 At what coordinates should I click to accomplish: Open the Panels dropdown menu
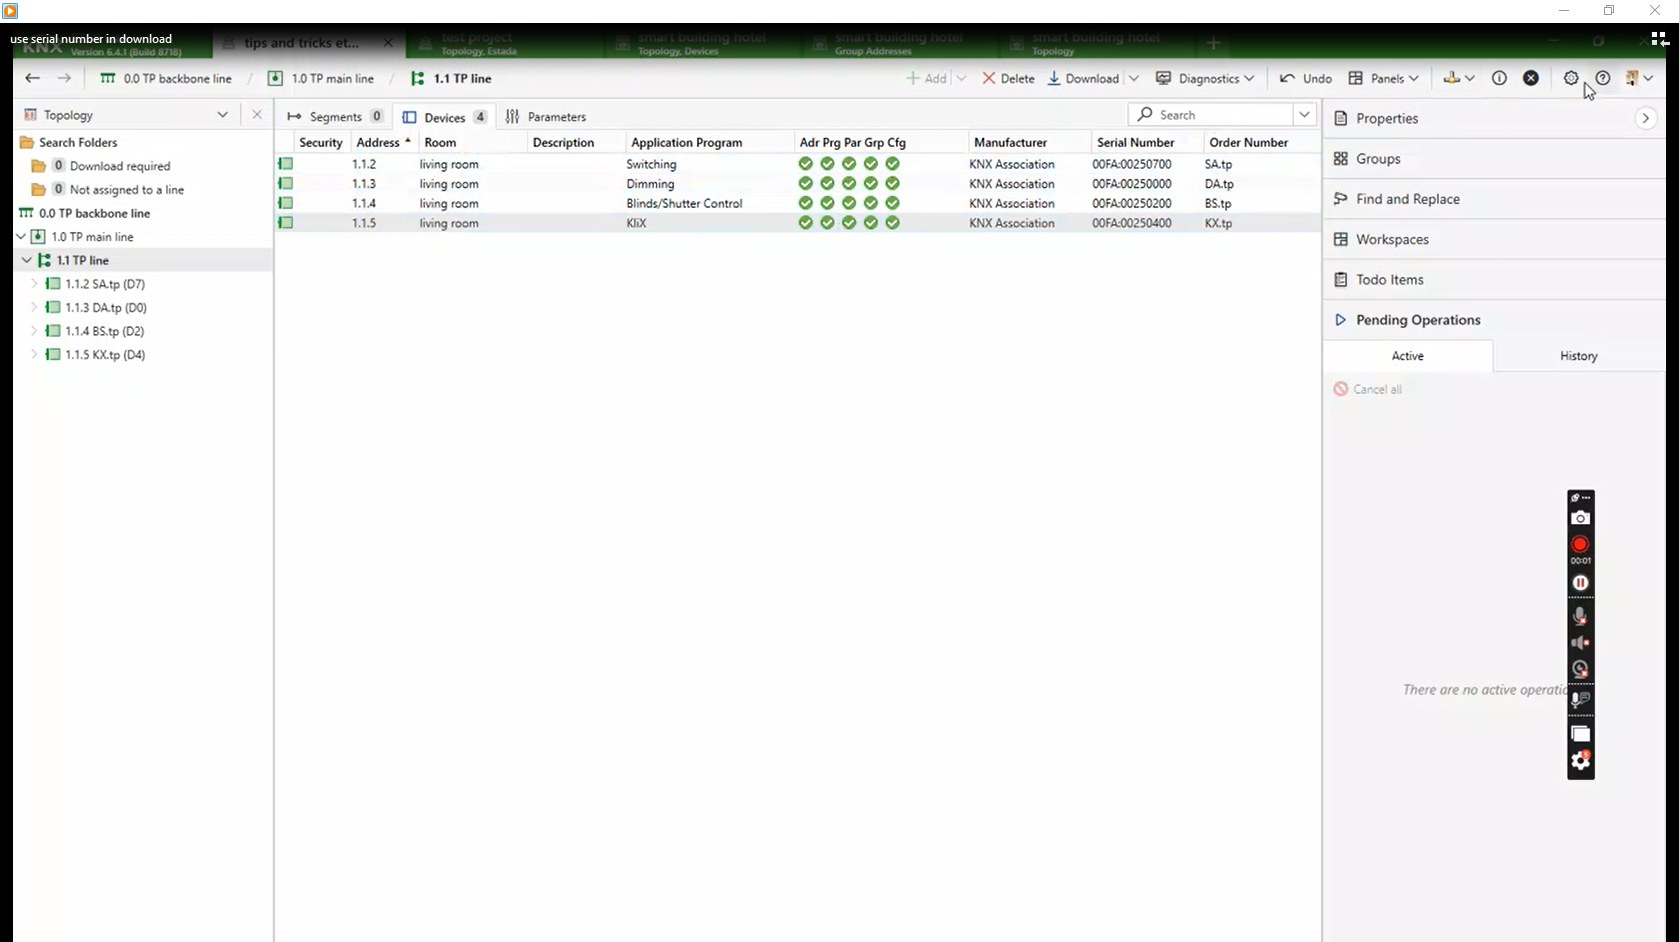click(x=1384, y=78)
